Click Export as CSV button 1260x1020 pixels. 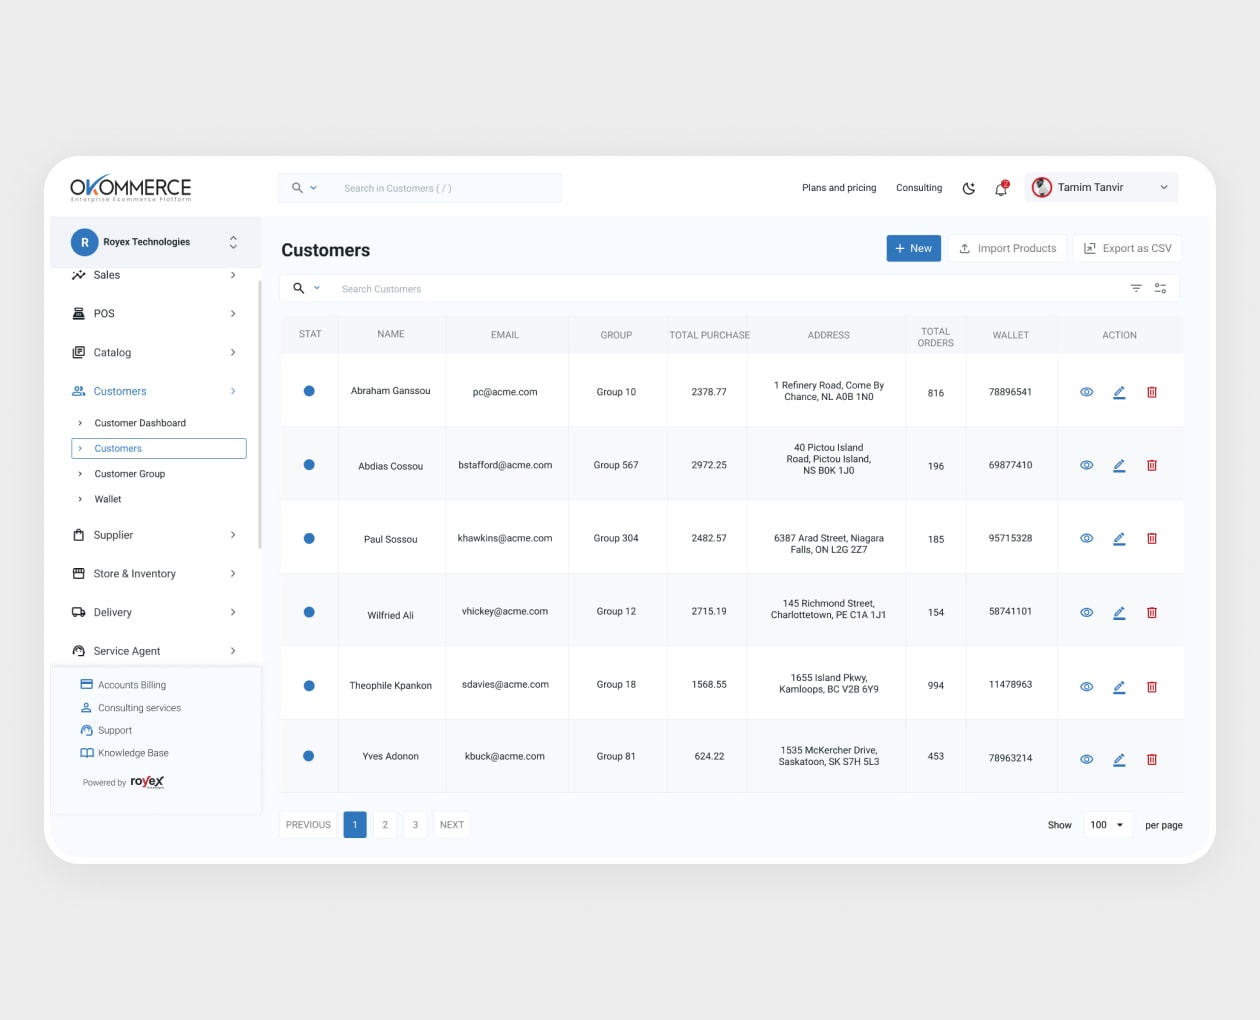pyautogui.click(x=1127, y=248)
